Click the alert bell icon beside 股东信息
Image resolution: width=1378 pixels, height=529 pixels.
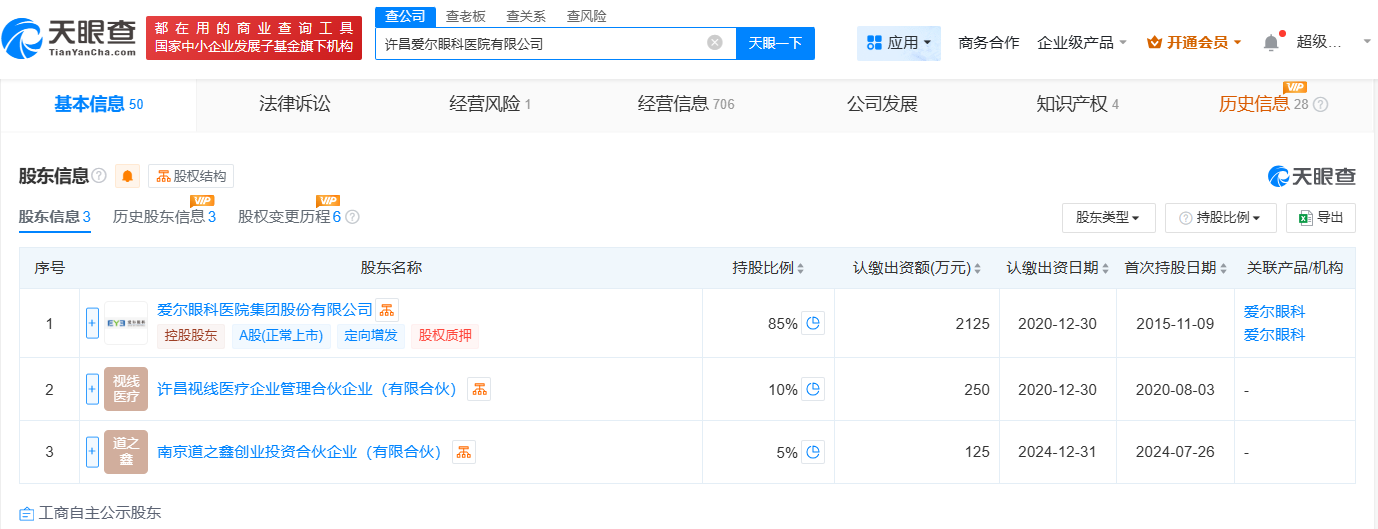128,176
